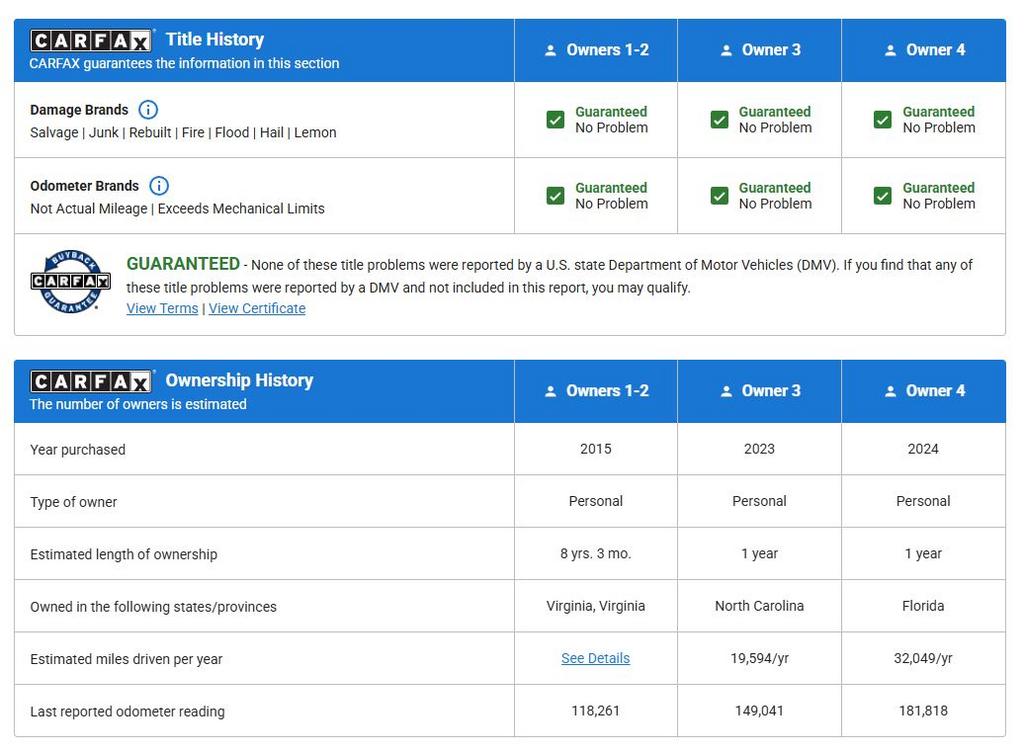
Task: Click Odometer Brands checkmark for Owner 4
Action: pos(882,196)
